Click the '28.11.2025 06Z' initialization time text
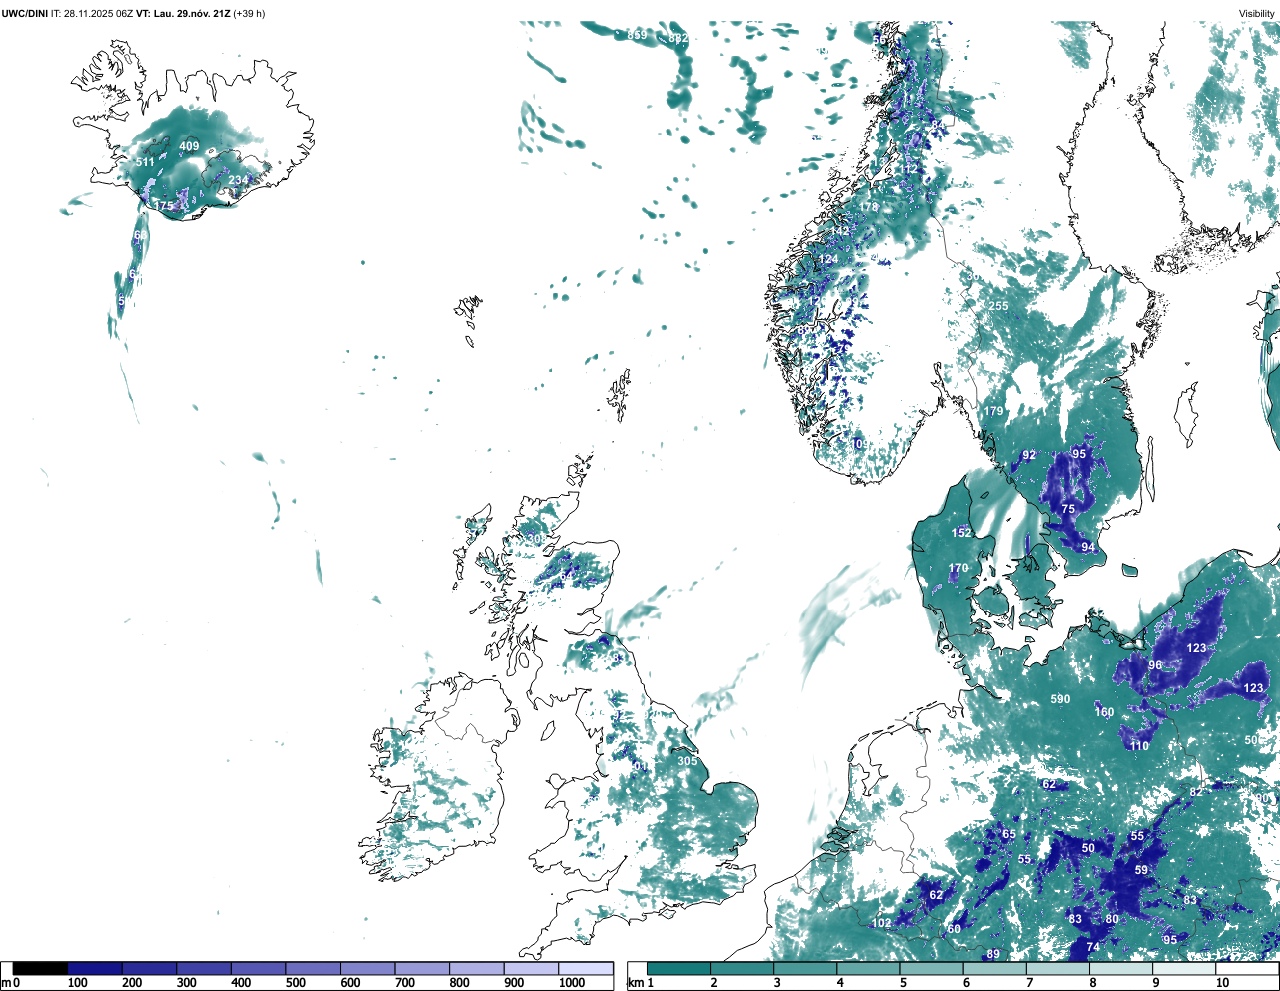 click(98, 13)
